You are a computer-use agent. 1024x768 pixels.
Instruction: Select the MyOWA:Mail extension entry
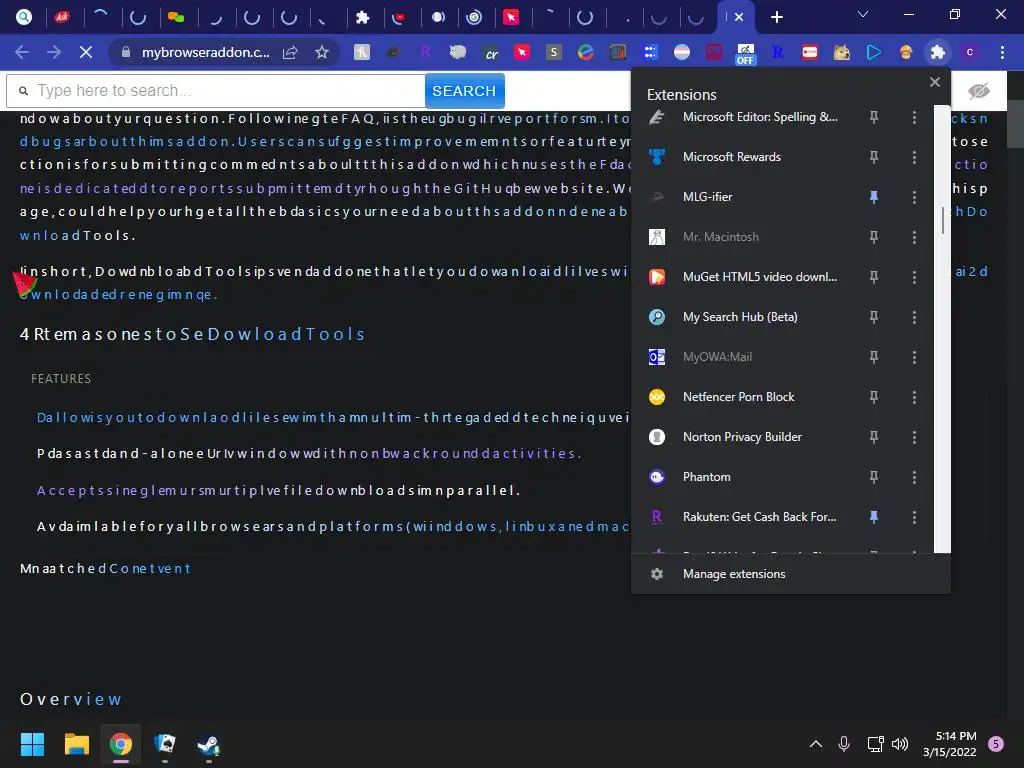pos(718,357)
